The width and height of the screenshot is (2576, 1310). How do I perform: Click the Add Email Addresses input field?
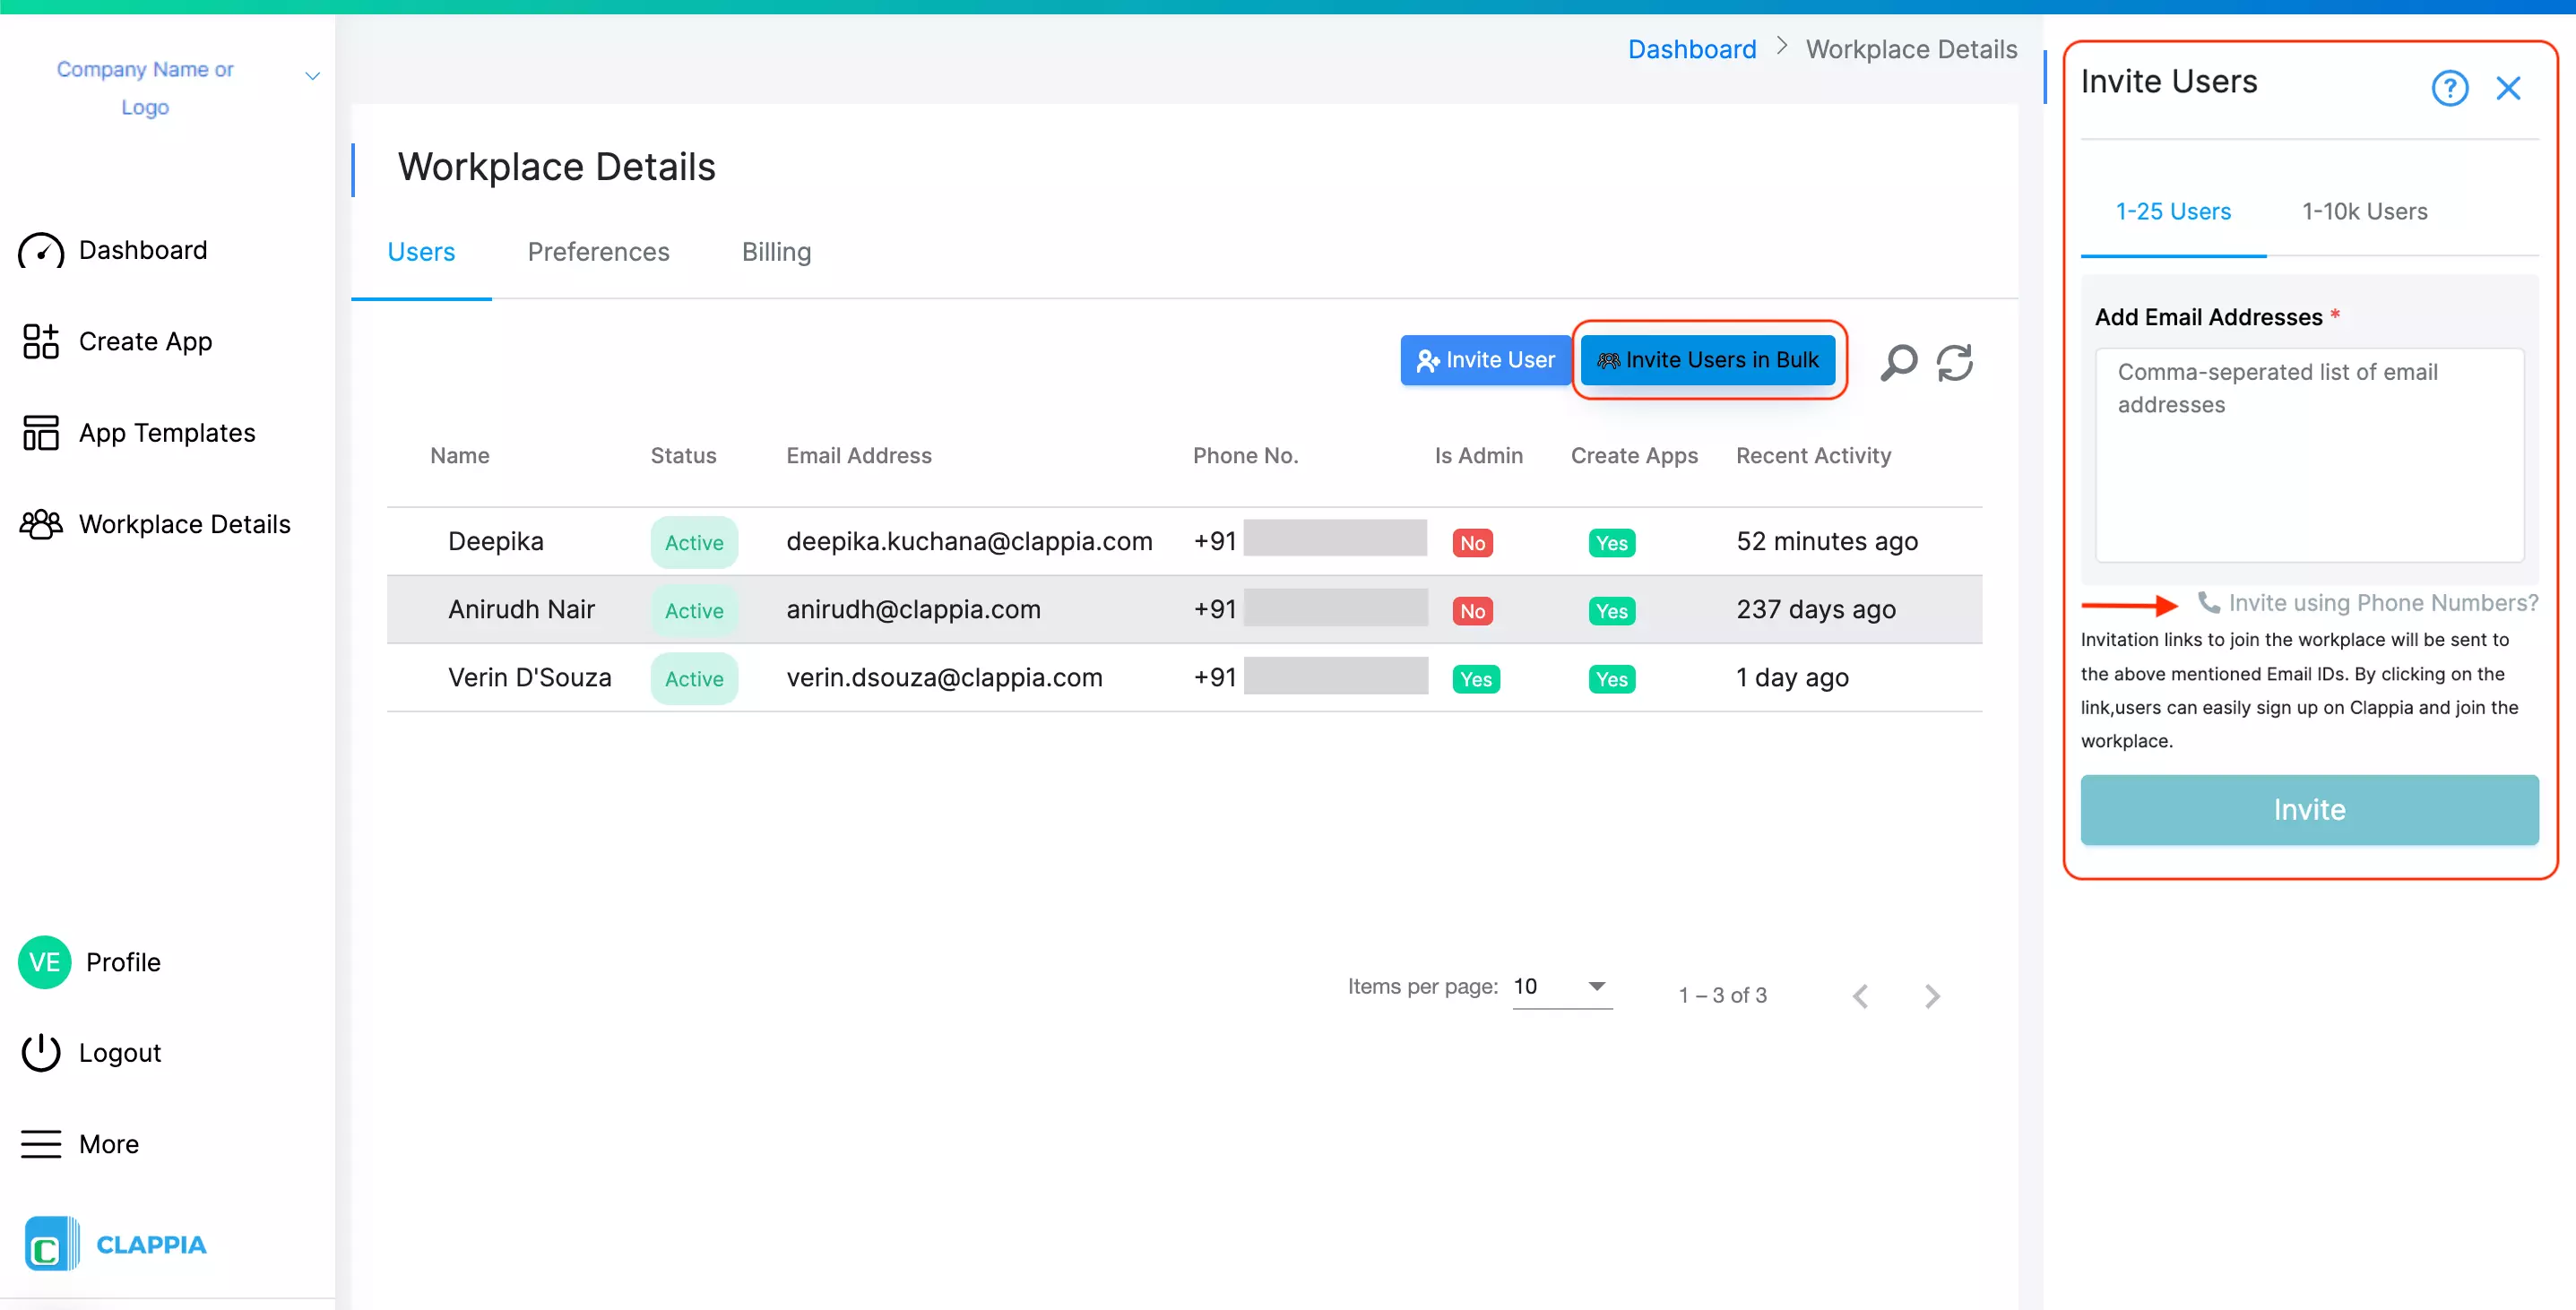[x=2309, y=451]
